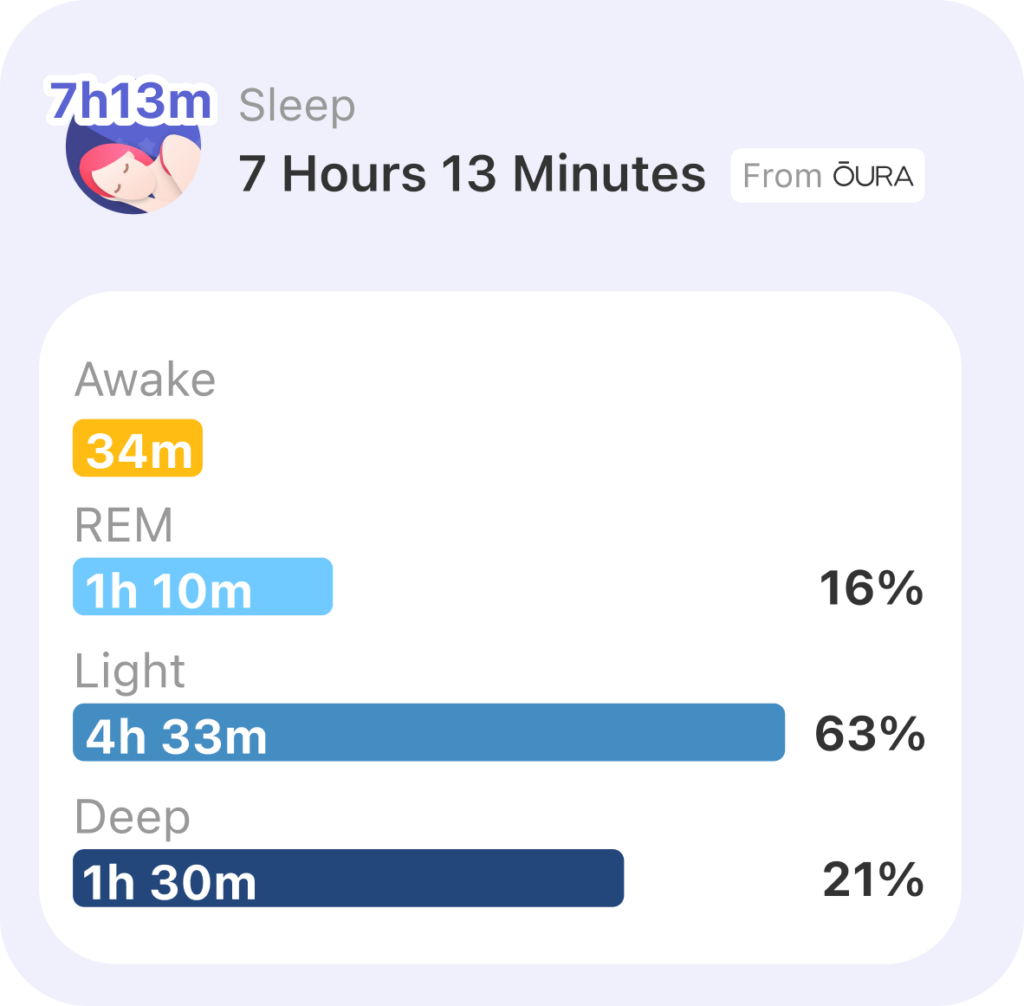Viewport: 1024px width, 1006px height.
Task: Tap the Oura logo
Action: pyautogui.click(x=872, y=176)
